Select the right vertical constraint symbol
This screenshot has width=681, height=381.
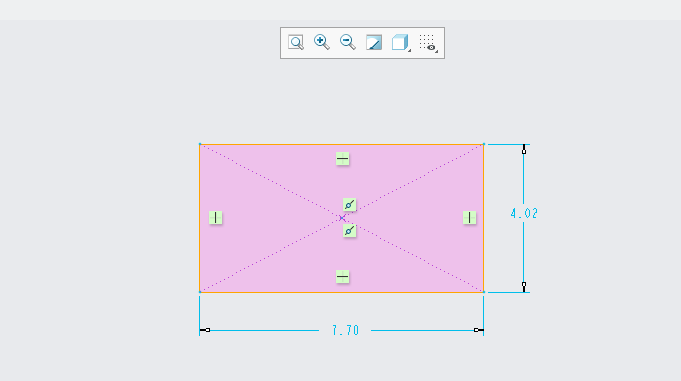click(469, 218)
